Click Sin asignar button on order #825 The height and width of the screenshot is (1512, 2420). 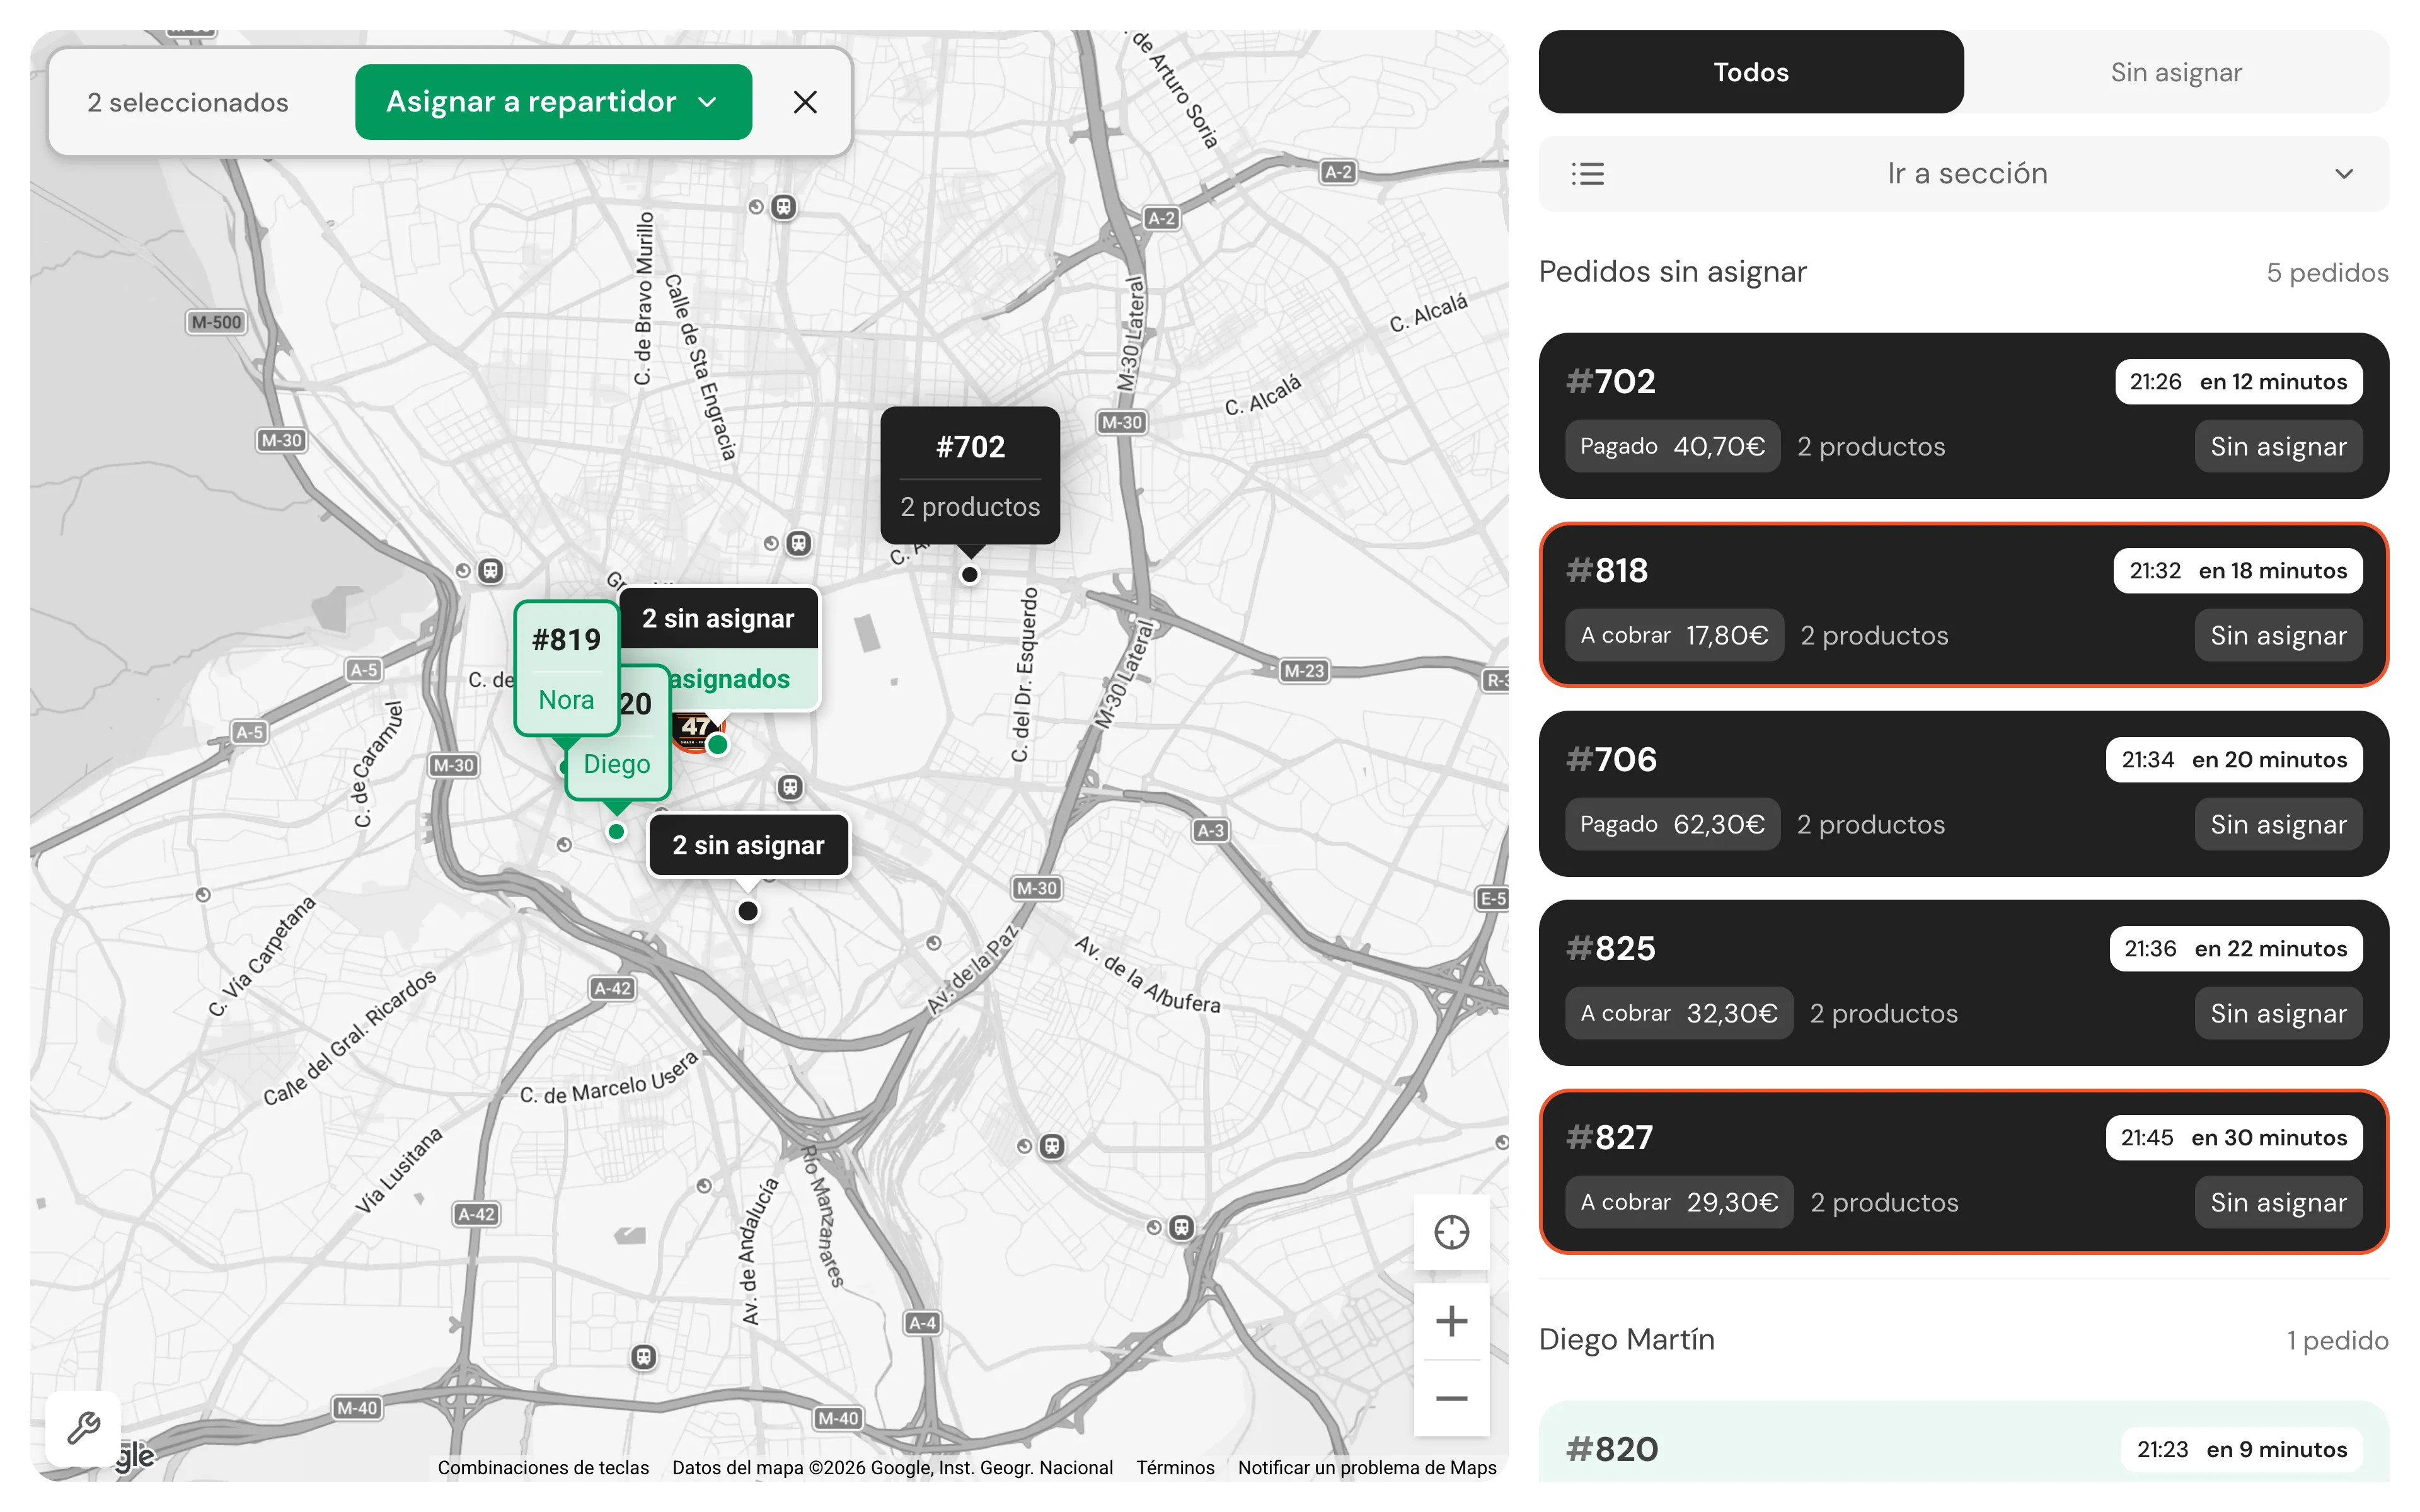2278,1013
